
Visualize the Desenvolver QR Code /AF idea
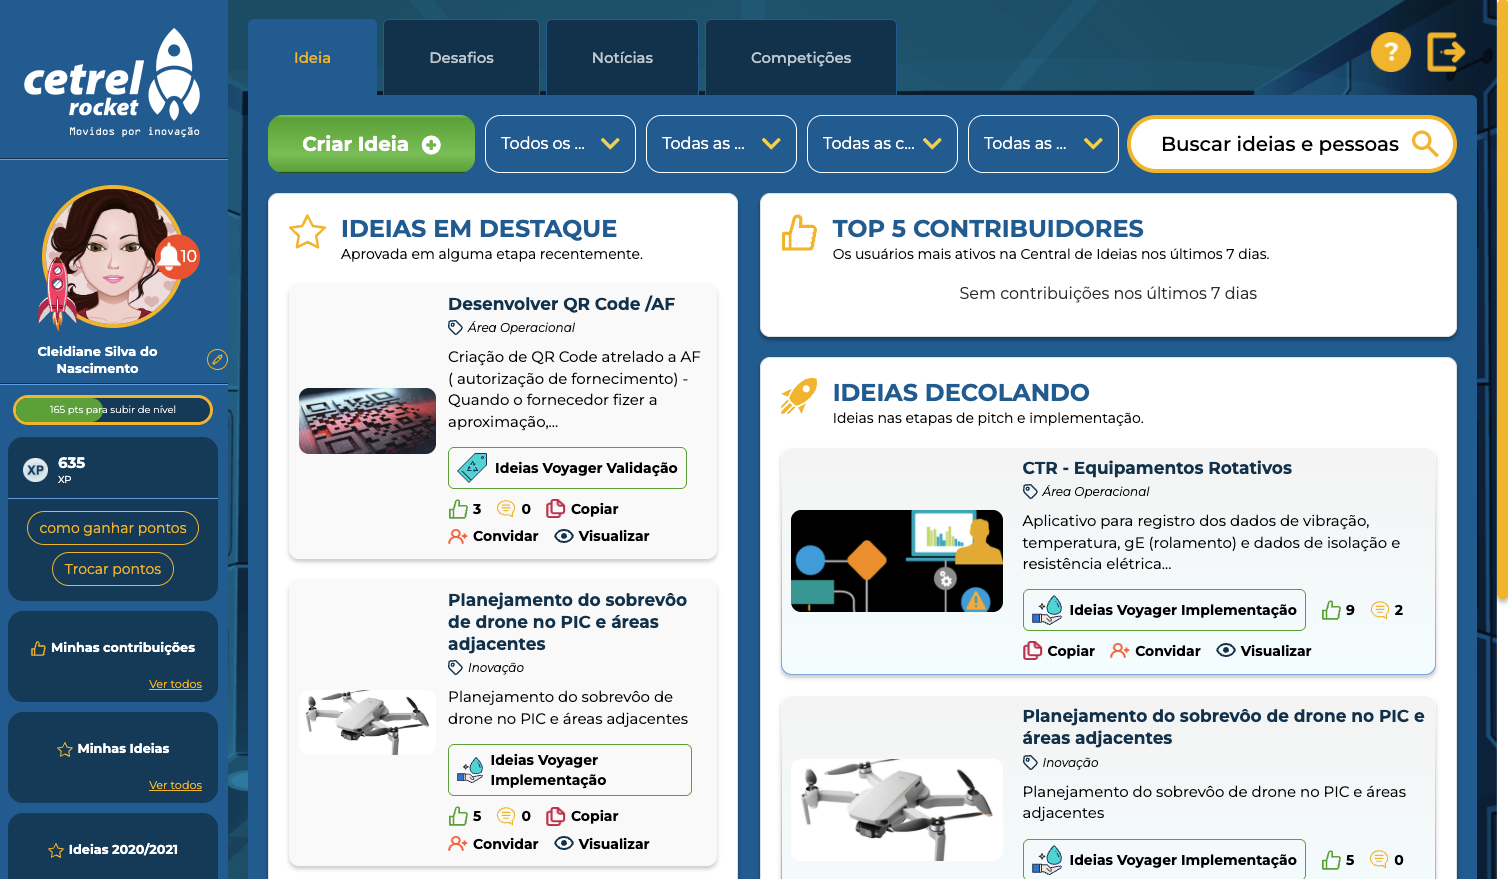602,536
